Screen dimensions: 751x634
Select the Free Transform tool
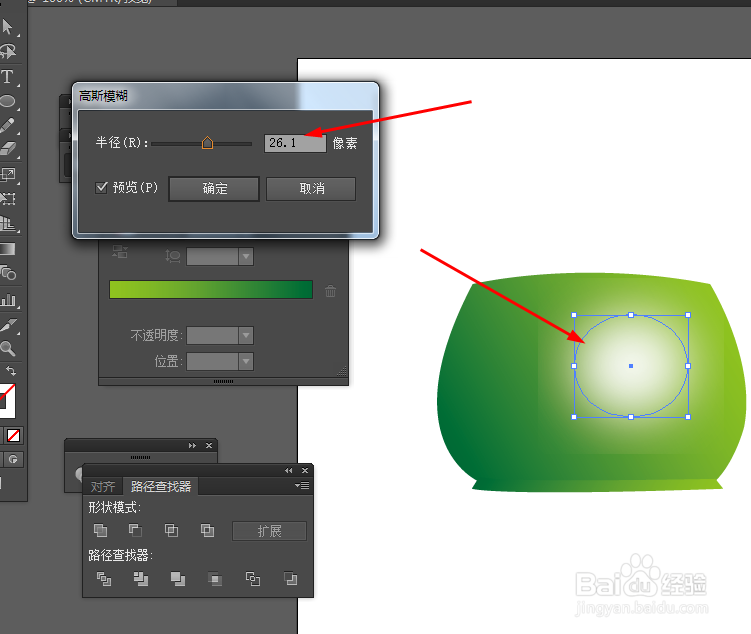click(8, 198)
